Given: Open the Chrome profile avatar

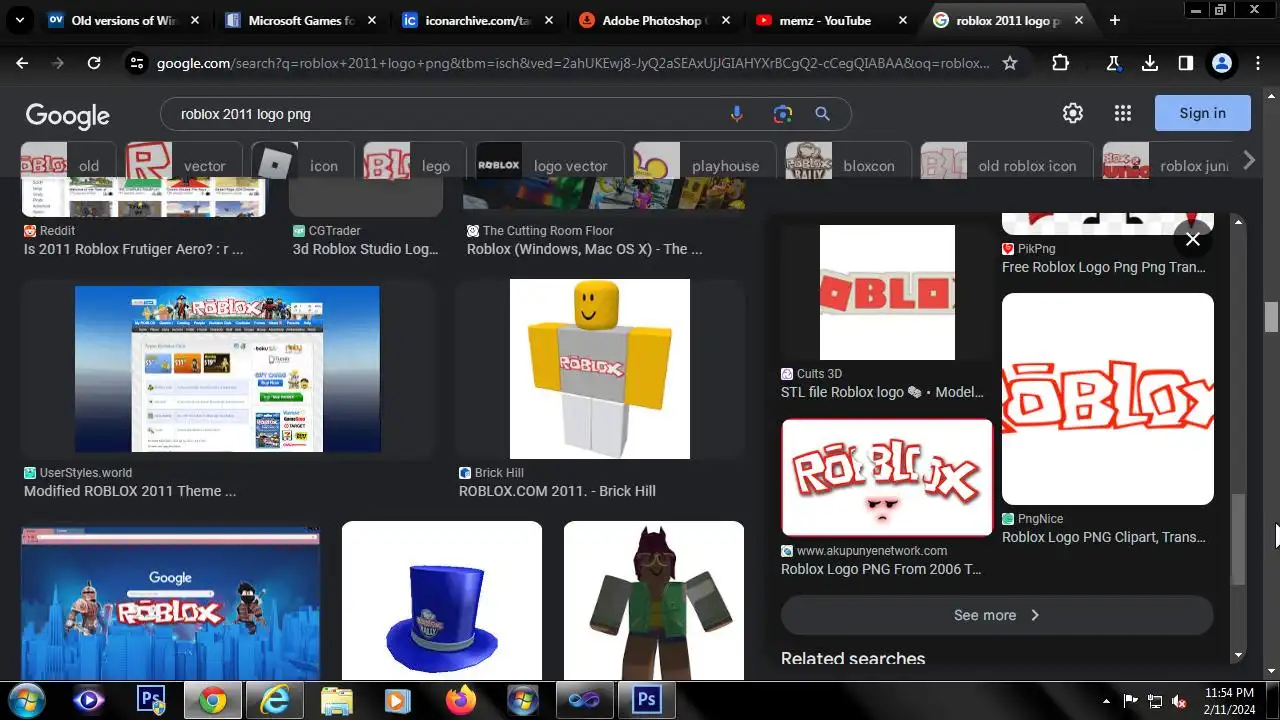Looking at the screenshot, I should pyautogui.click(x=1221, y=63).
